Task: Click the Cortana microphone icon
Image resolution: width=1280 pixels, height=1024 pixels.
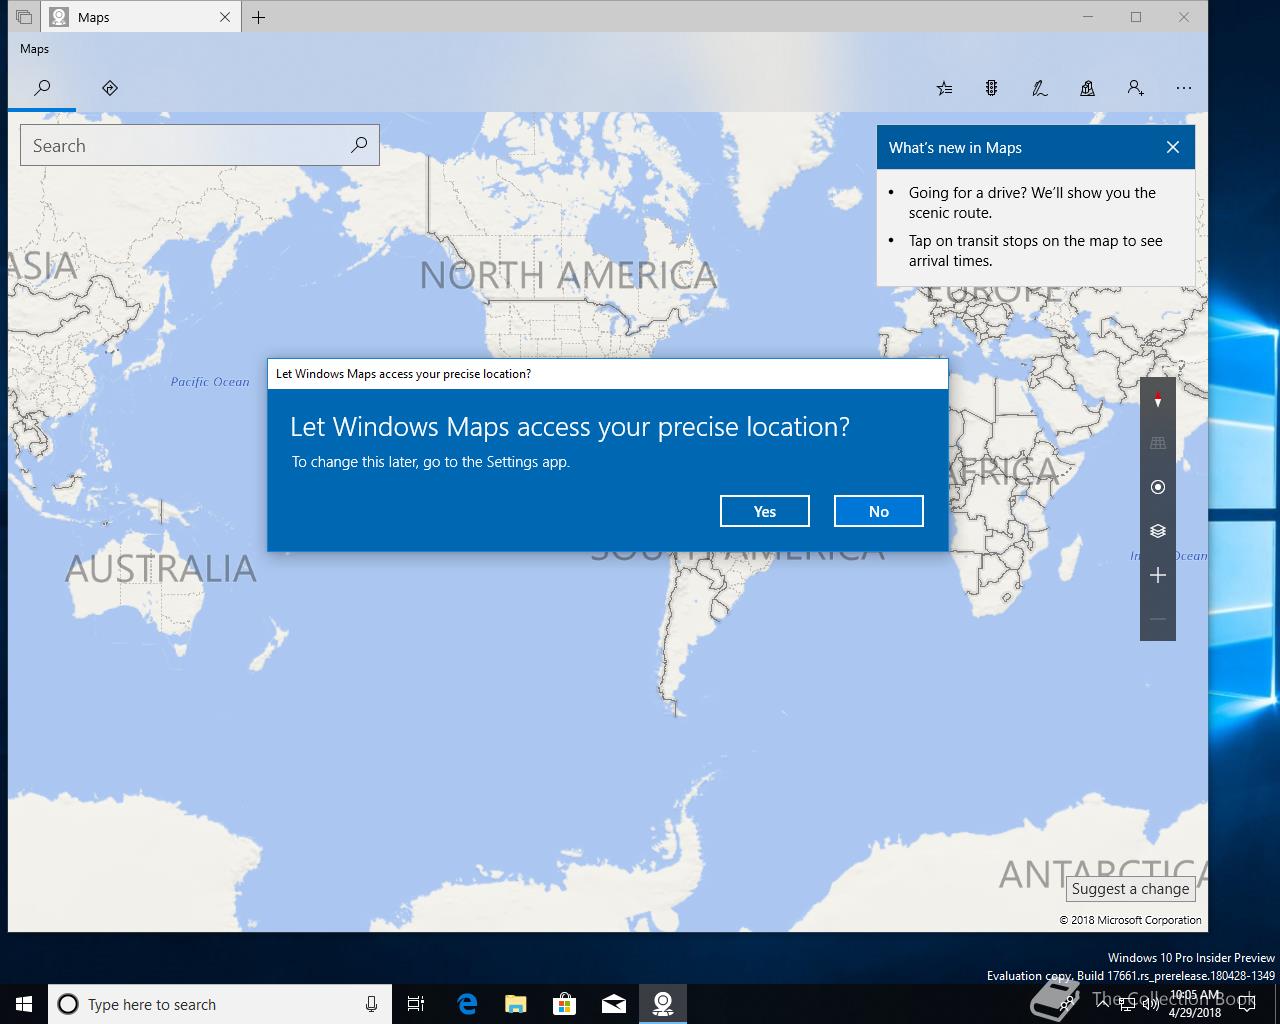Action: (371, 1004)
